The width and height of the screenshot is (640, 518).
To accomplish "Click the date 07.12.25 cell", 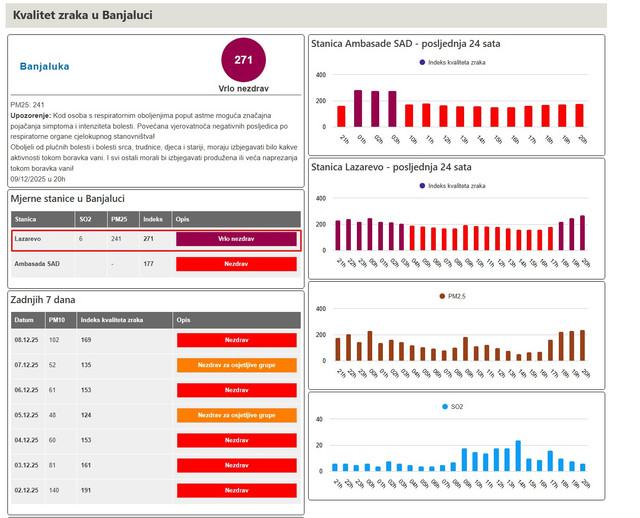I will coord(27,365).
